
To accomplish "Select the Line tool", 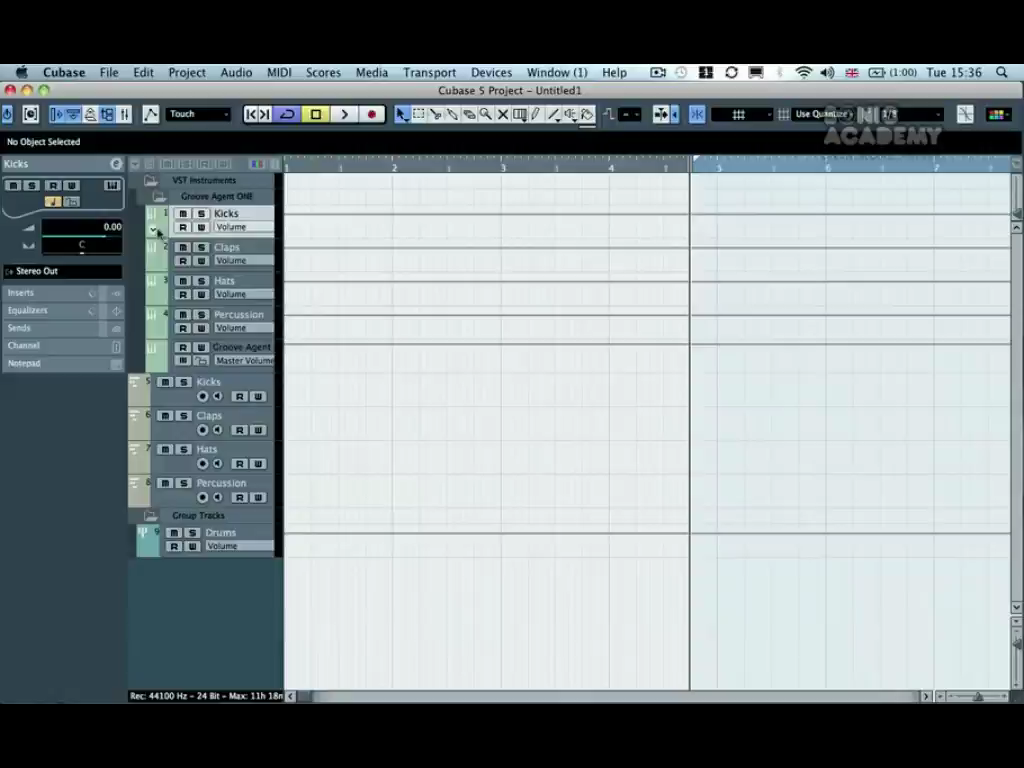I will (x=554, y=114).
